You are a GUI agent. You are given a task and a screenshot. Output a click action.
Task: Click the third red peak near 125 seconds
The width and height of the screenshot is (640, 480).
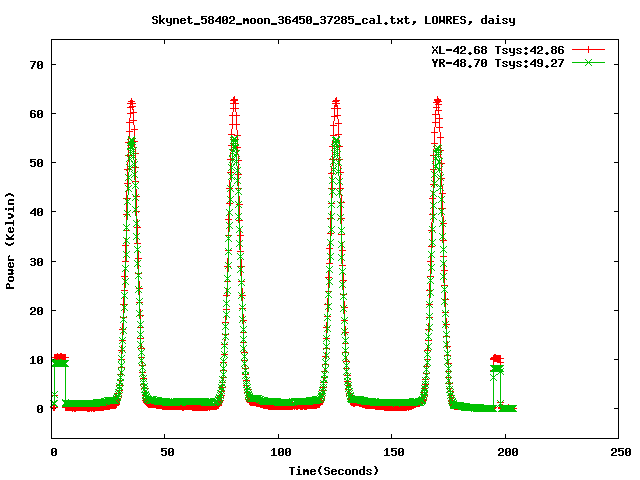(x=336, y=102)
